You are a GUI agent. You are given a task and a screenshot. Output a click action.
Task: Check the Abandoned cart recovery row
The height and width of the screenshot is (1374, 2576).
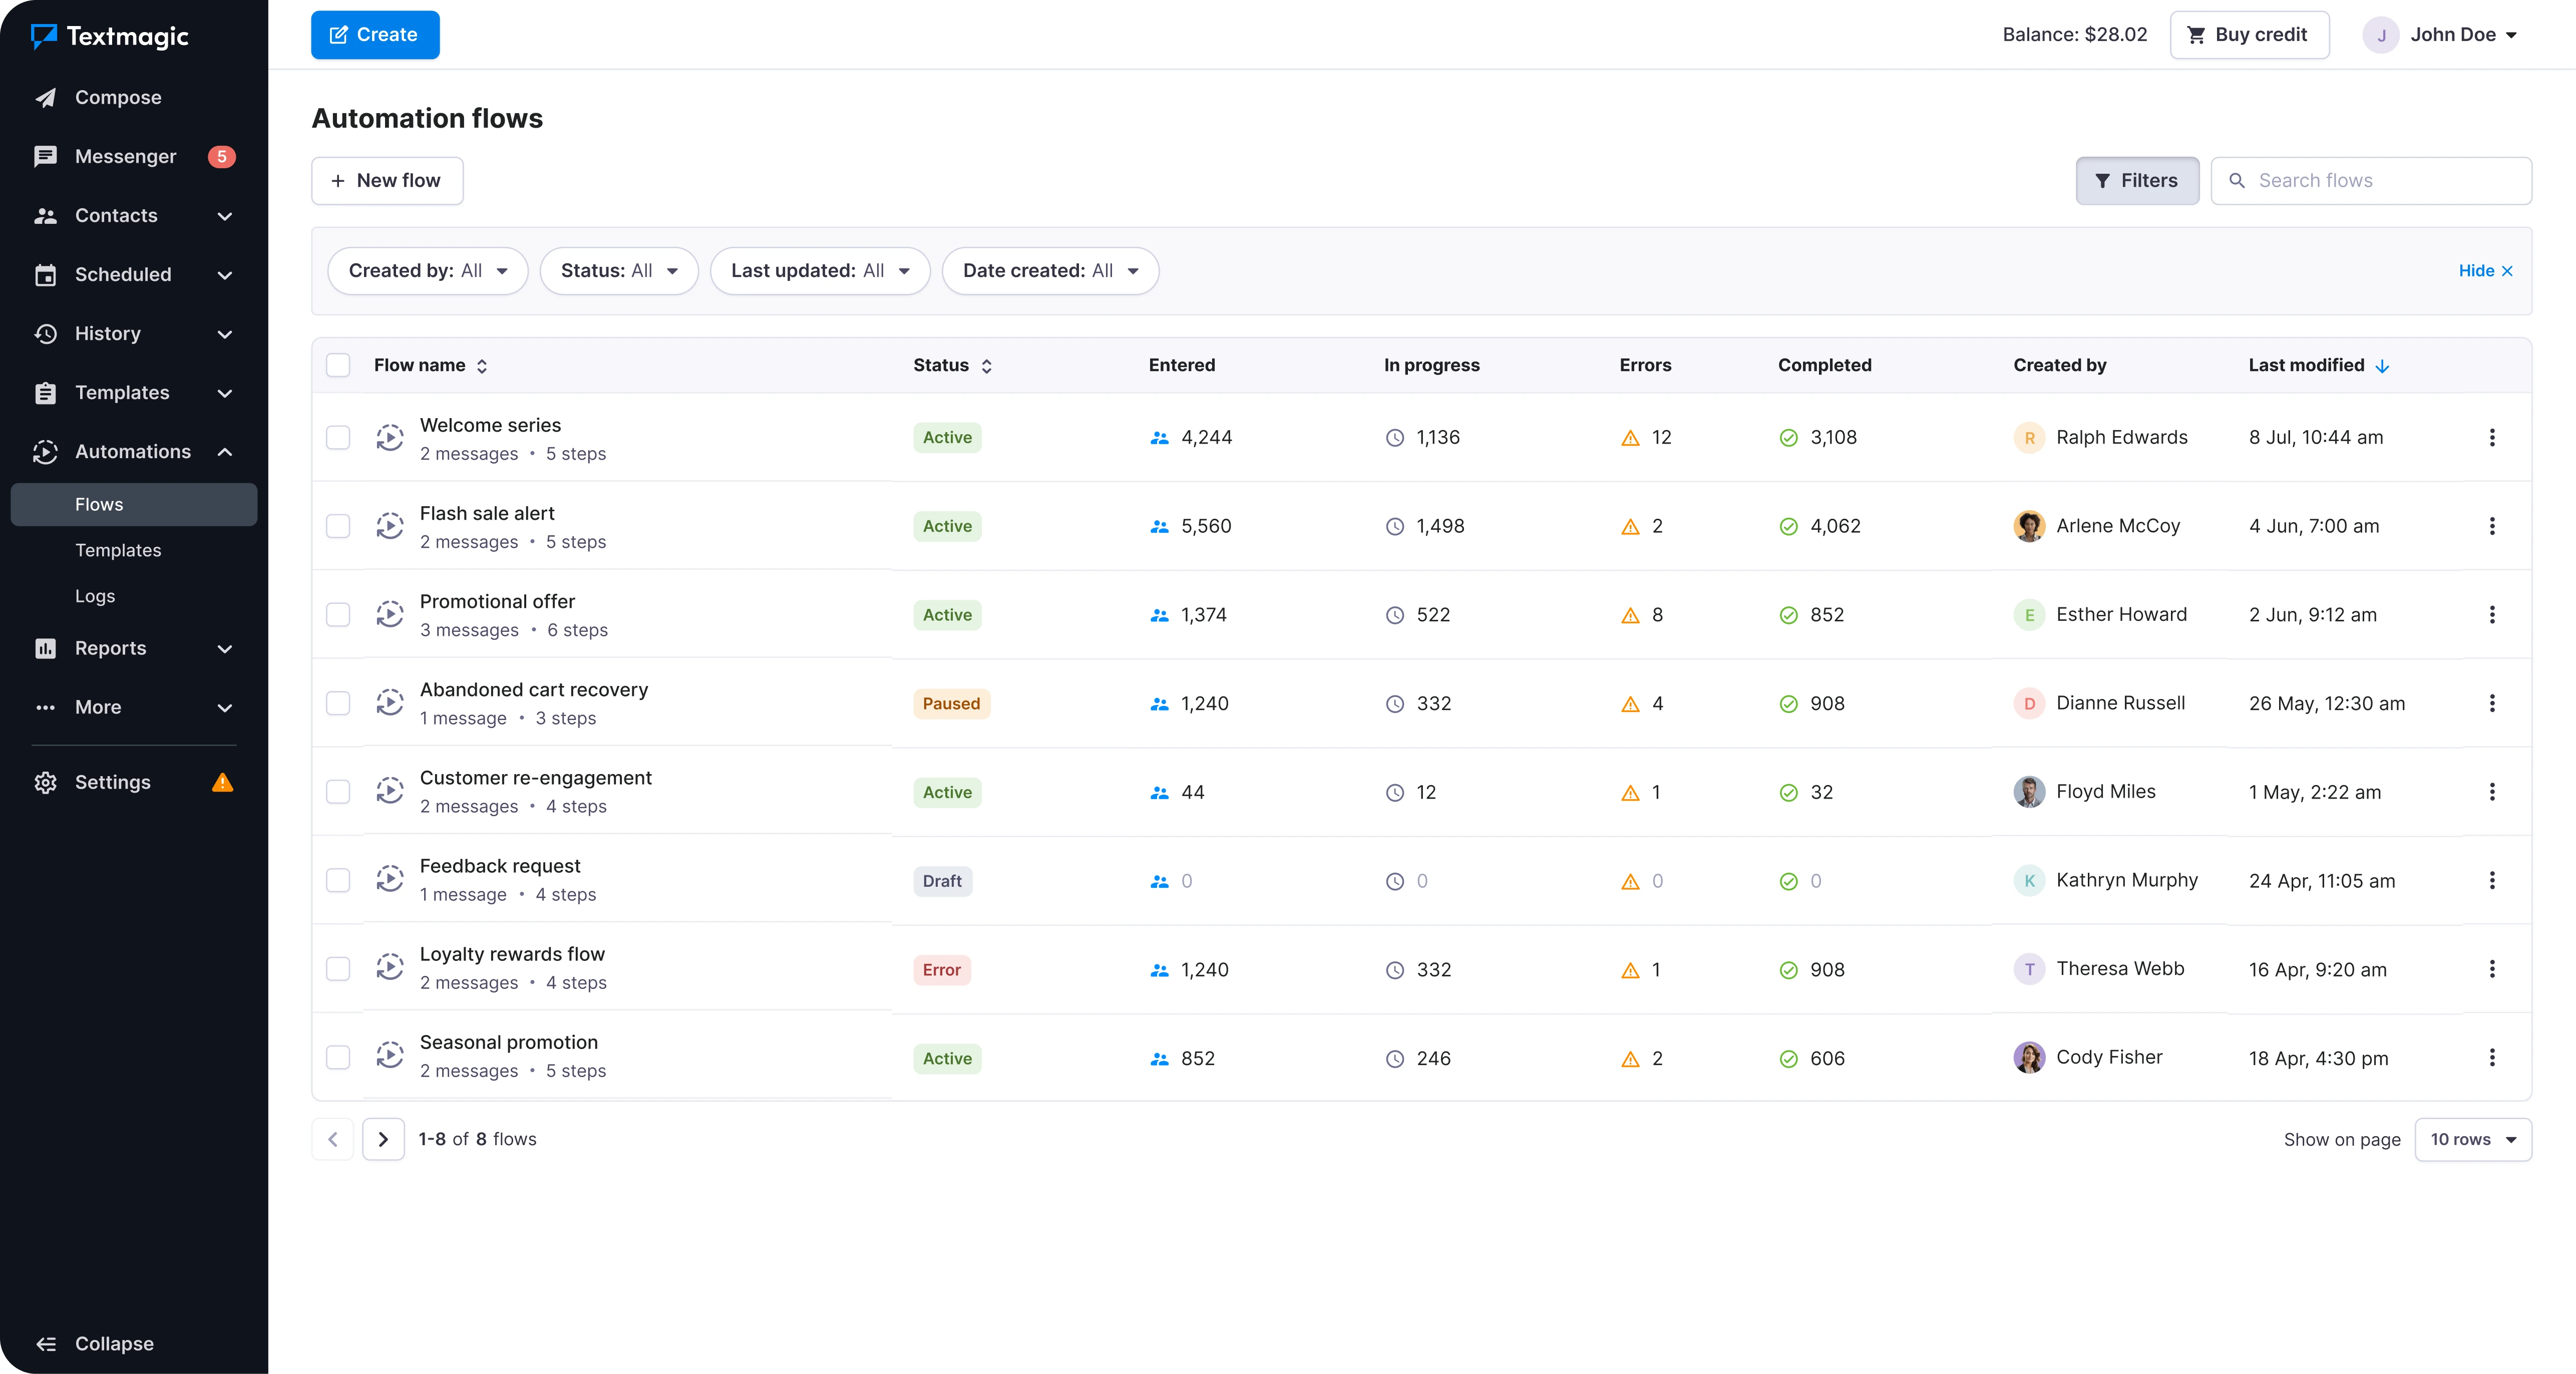click(x=338, y=703)
